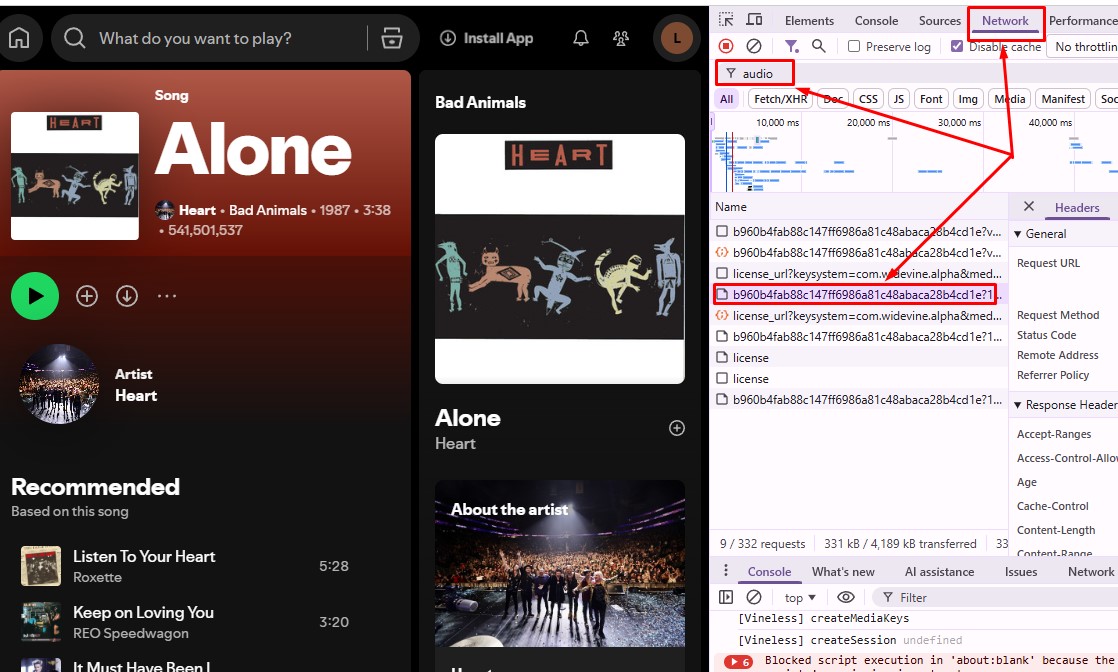1118x672 pixels.
Task: Filter requests by Manifest
Action: point(1062,99)
